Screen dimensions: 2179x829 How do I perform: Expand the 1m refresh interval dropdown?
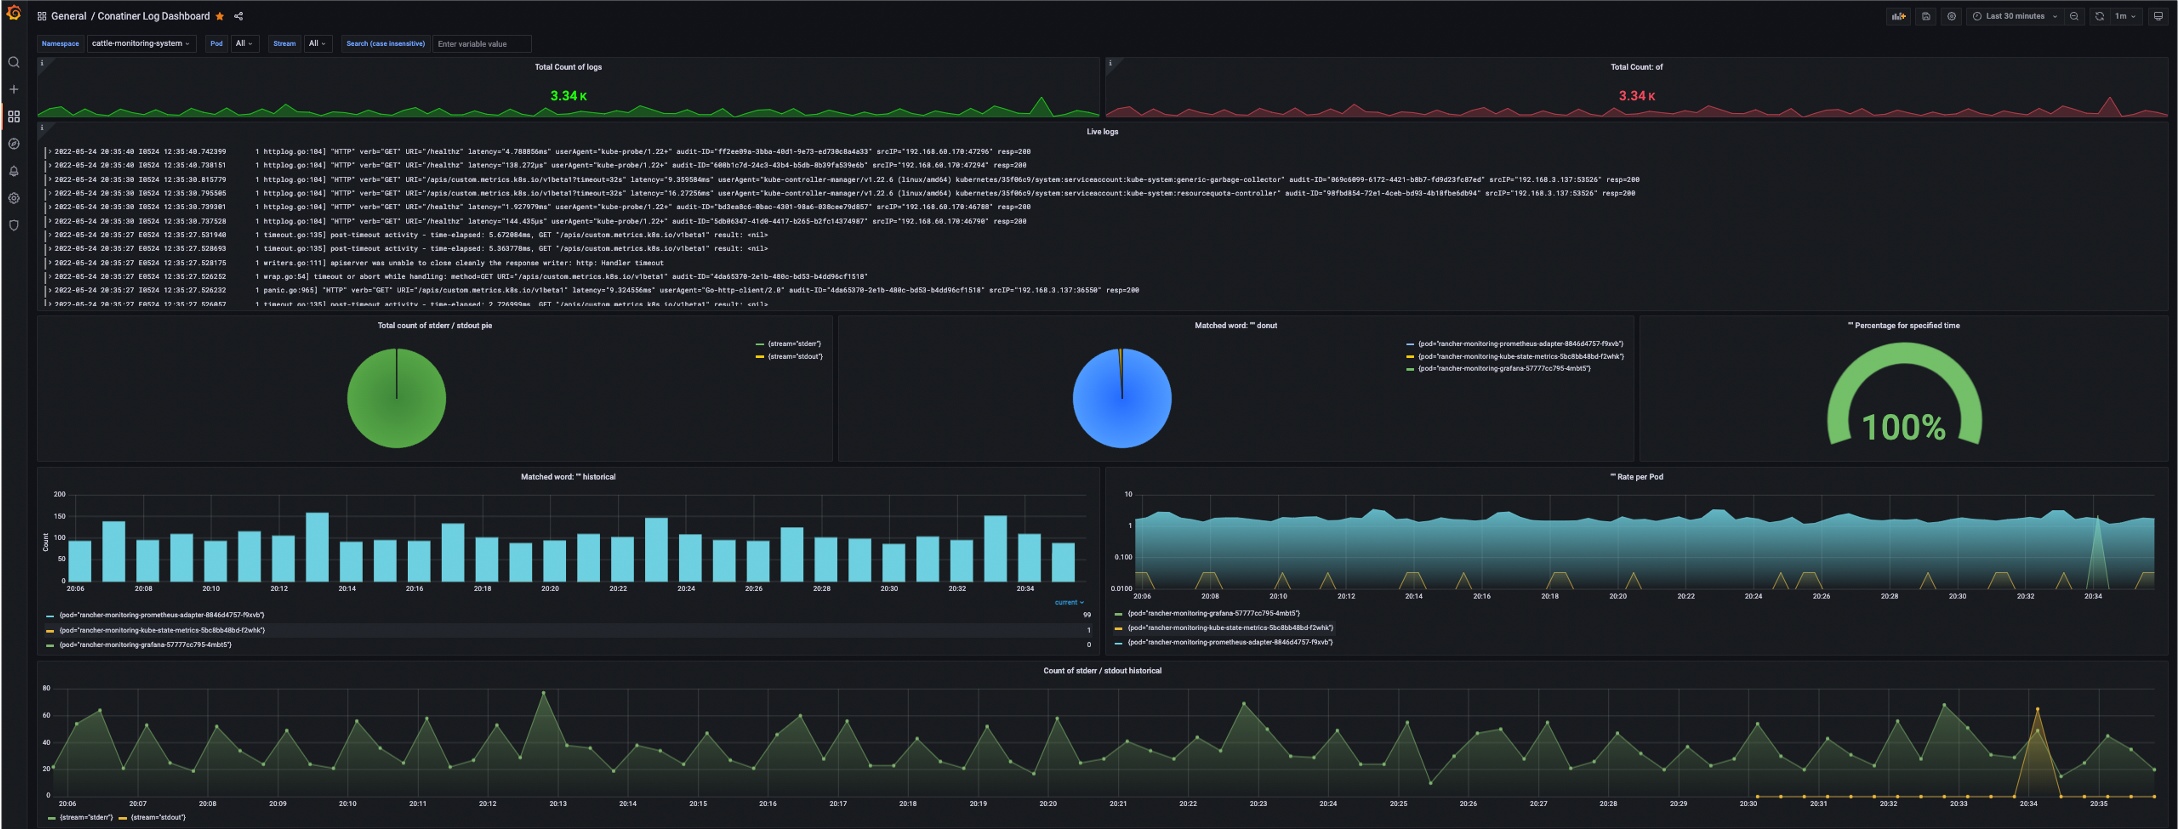pyautogui.click(x=2125, y=16)
